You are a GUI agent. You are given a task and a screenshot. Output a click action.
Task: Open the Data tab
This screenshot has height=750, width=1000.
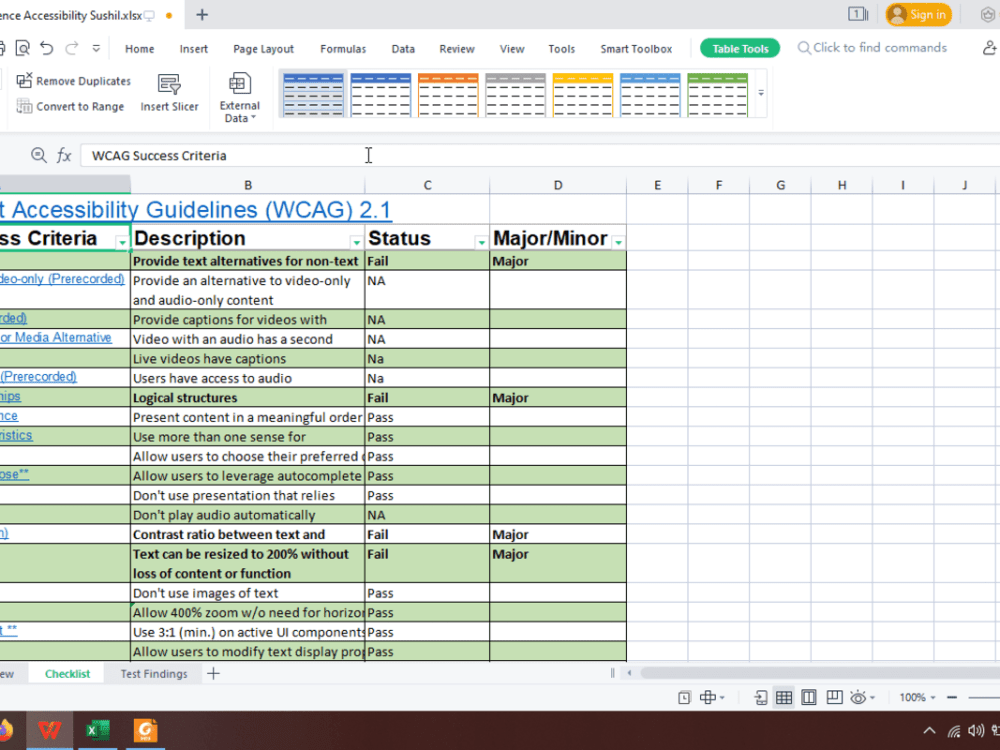coord(403,49)
